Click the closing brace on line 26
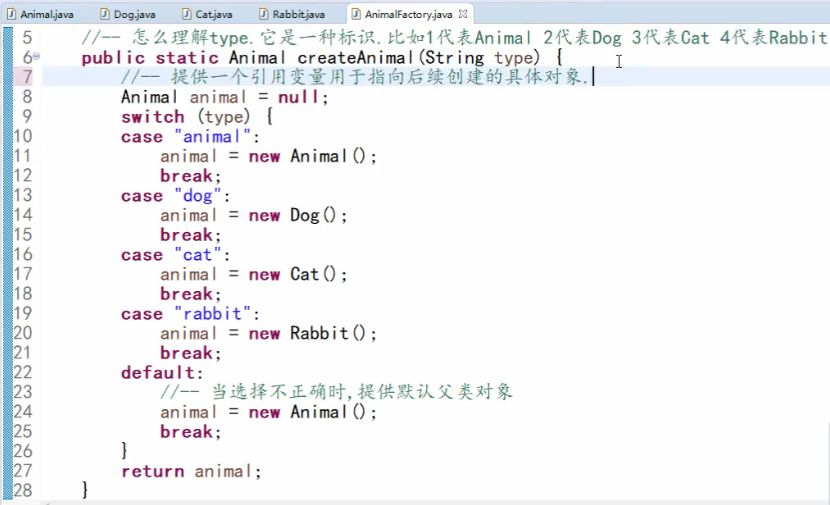The height and width of the screenshot is (505, 830). pos(124,450)
